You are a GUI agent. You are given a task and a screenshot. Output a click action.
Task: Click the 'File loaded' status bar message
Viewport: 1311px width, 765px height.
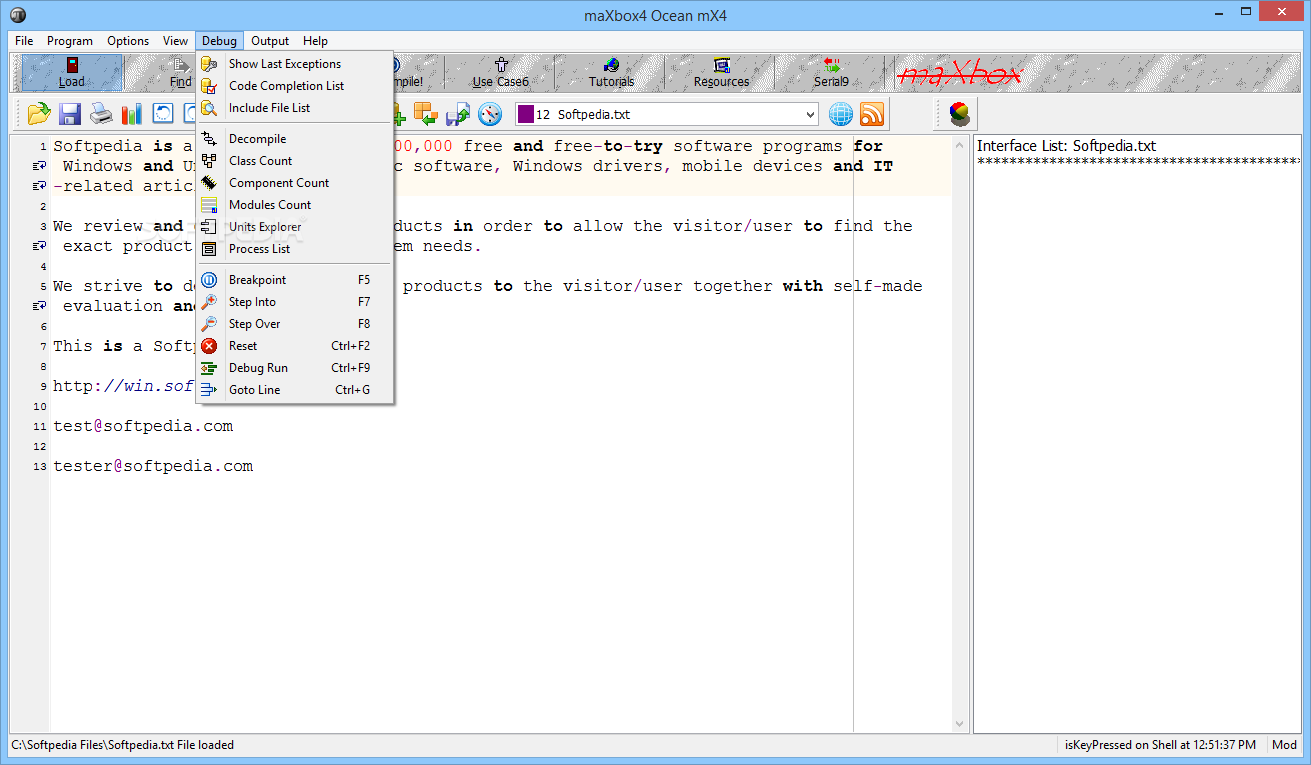pos(122,745)
